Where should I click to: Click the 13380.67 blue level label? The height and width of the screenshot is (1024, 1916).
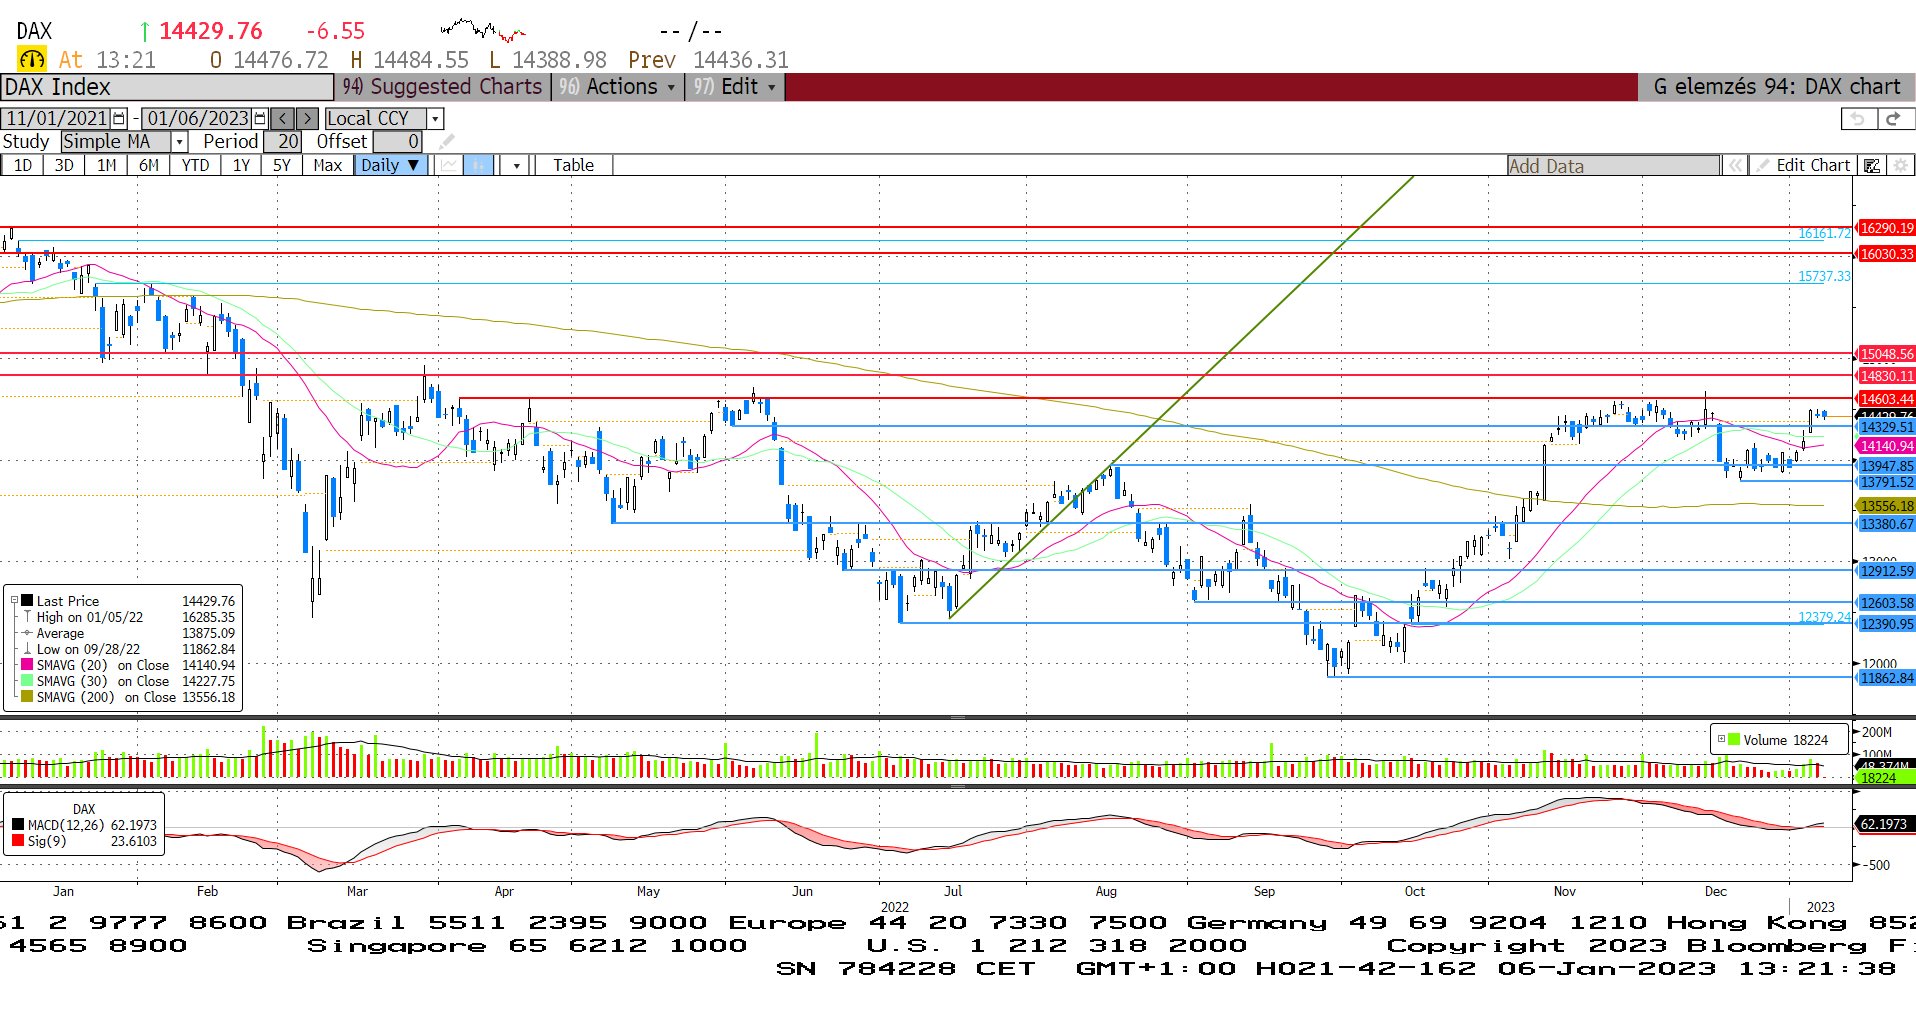click(x=1886, y=524)
